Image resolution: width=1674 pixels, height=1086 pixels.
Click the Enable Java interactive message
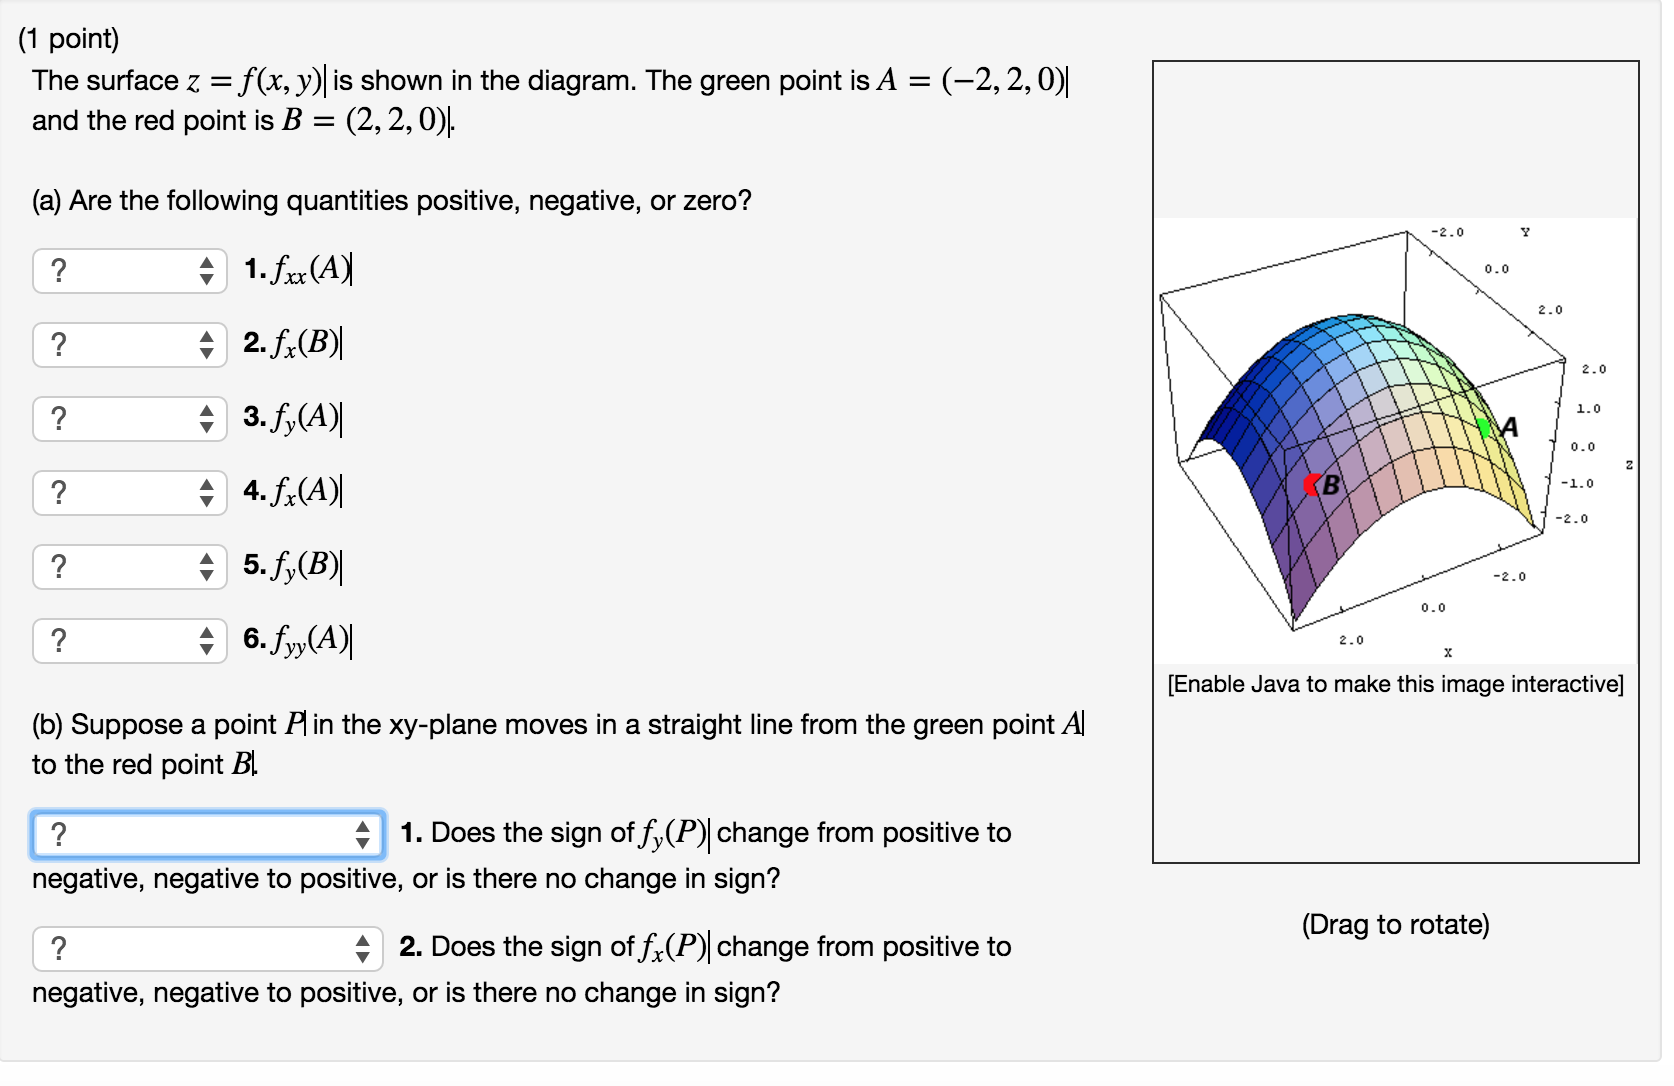point(1396,684)
